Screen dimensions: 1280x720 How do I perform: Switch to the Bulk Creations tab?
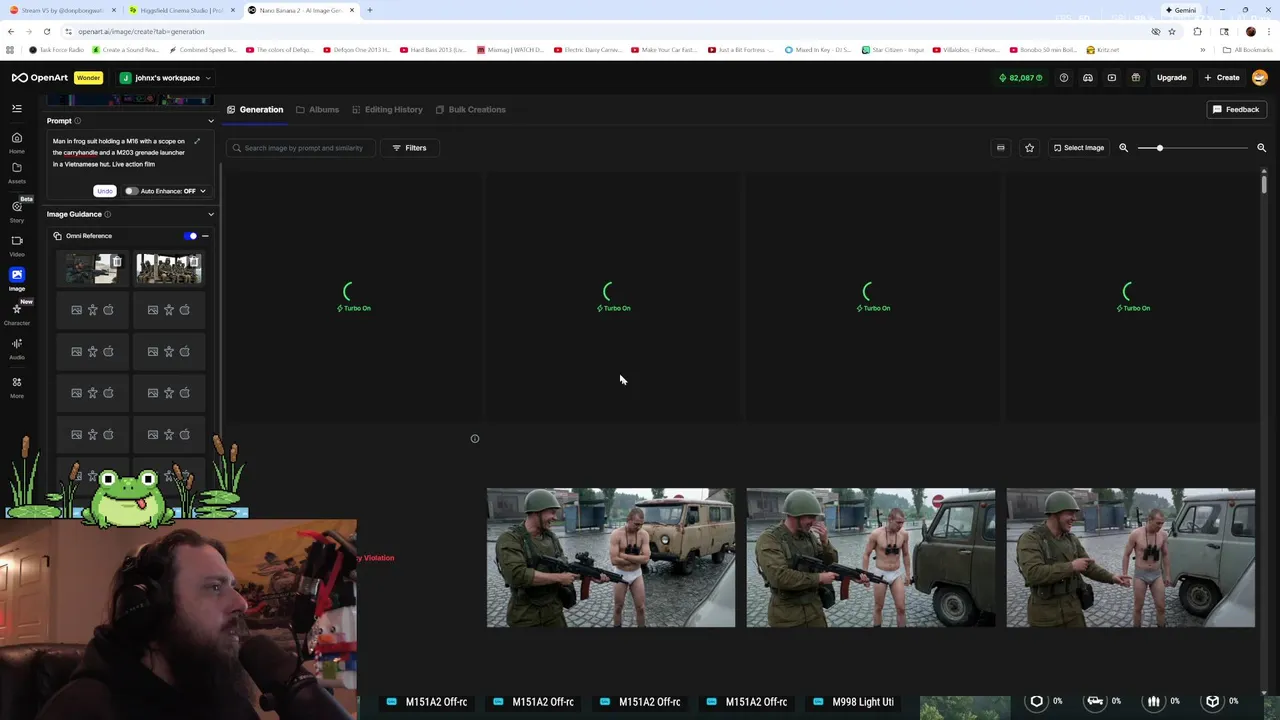[470, 109]
